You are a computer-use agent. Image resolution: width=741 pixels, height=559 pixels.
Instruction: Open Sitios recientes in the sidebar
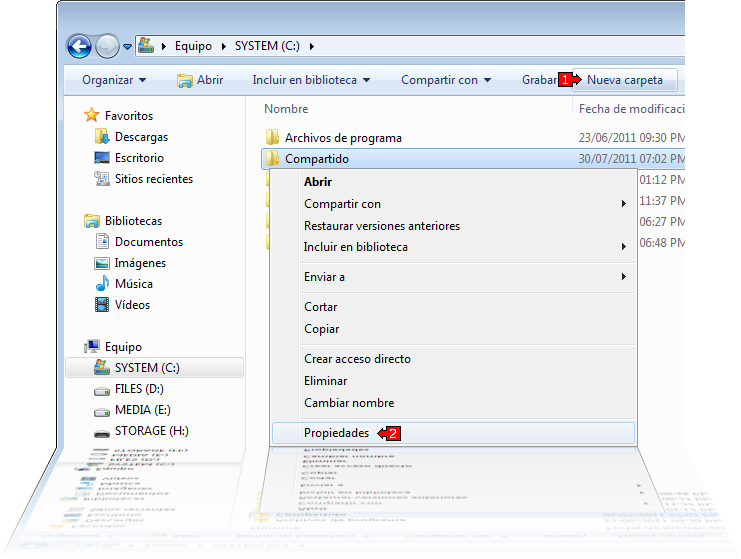tap(153, 179)
